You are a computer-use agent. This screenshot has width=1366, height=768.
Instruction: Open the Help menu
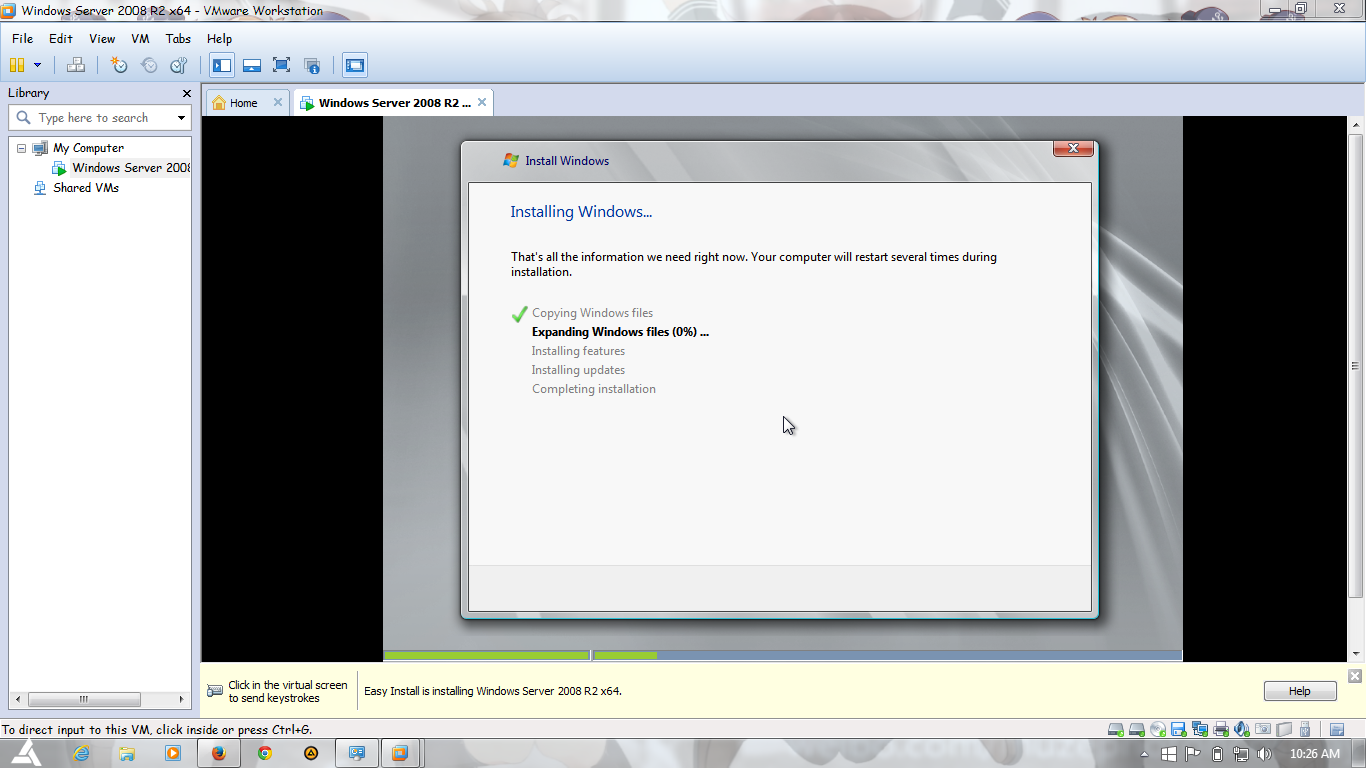click(220, 38)
